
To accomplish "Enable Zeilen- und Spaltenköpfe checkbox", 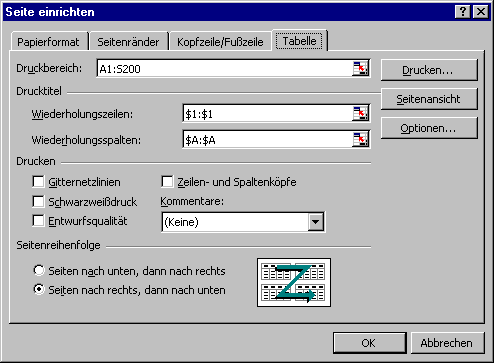I will pyautogui.click(x=167, y=182).
